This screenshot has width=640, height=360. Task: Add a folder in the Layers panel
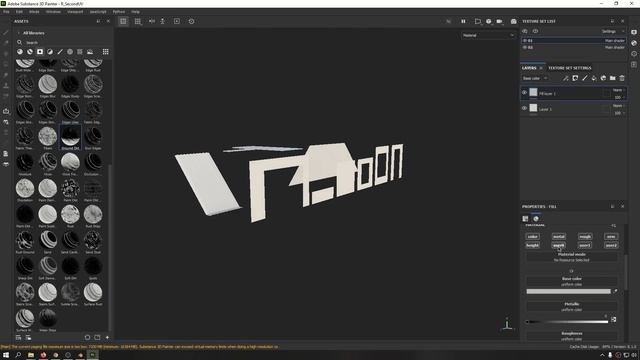pos(613,78)
